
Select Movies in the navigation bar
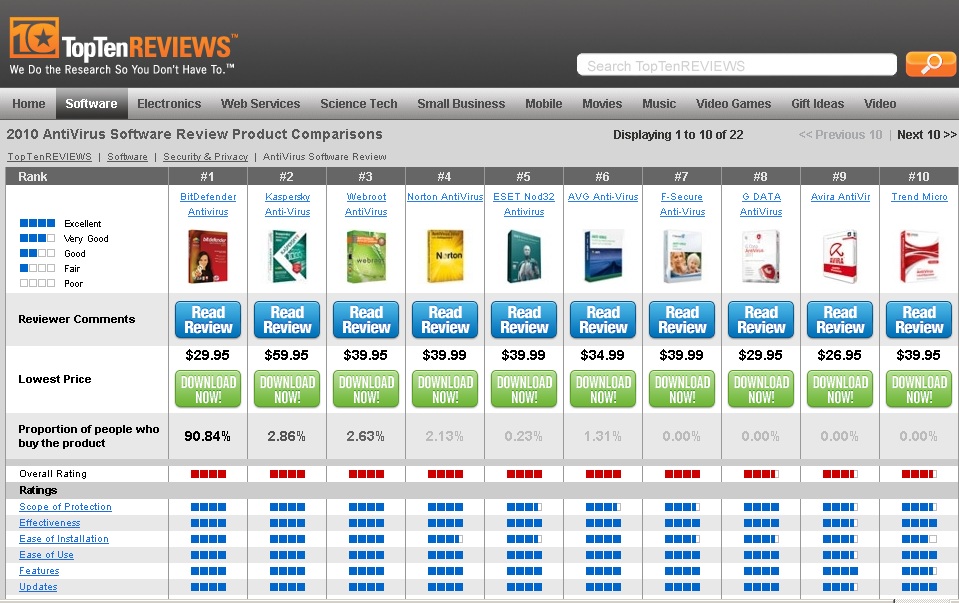[x=601, y=103]
